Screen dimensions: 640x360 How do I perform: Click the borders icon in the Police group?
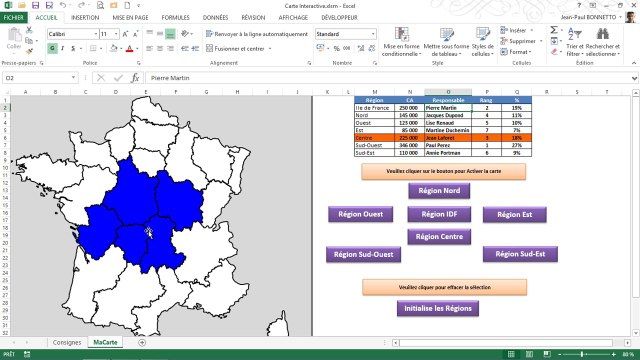(x=93, y=48)
